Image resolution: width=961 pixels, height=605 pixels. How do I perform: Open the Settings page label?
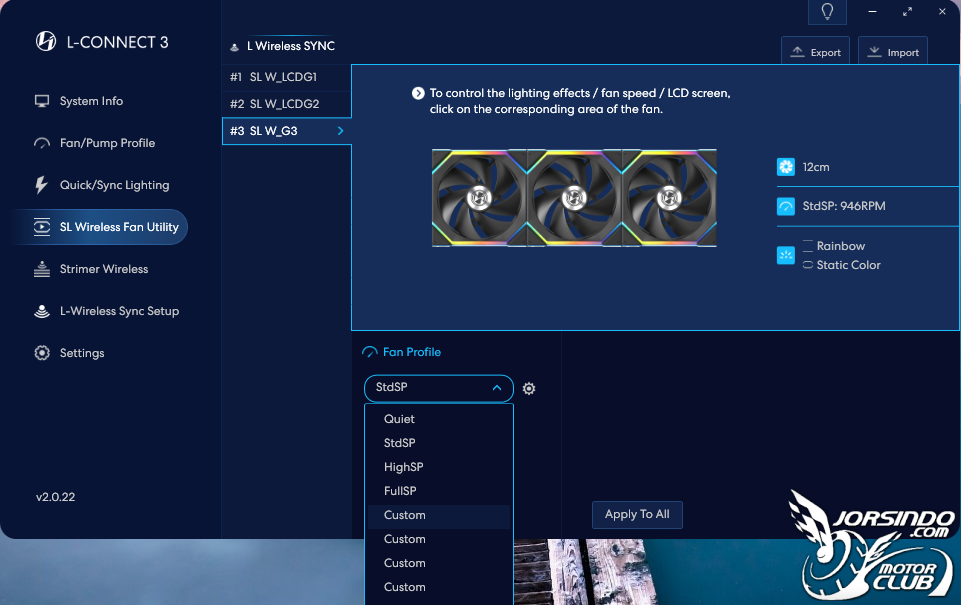[x=82, y=353]
